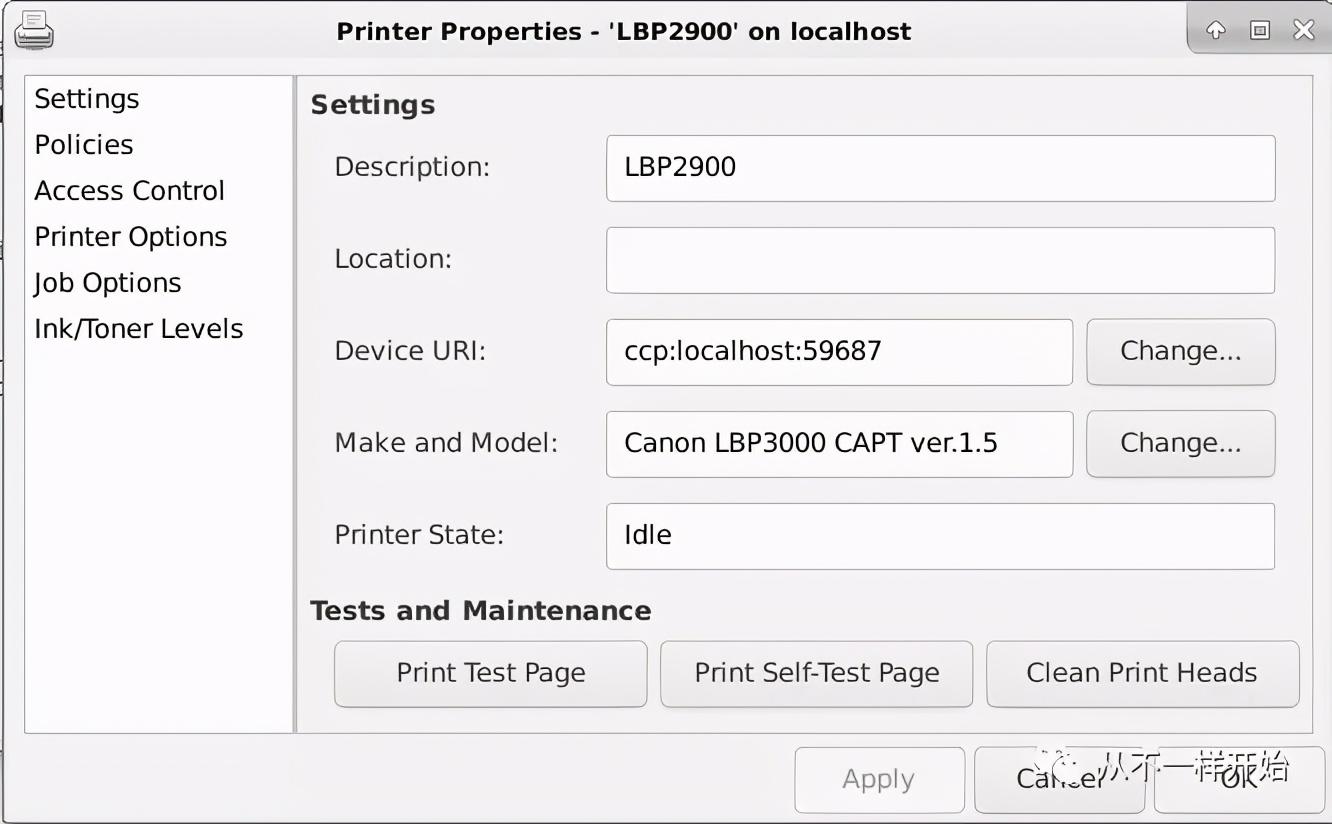Click the Printer State field showing Idle

click(x=941, y=536)
